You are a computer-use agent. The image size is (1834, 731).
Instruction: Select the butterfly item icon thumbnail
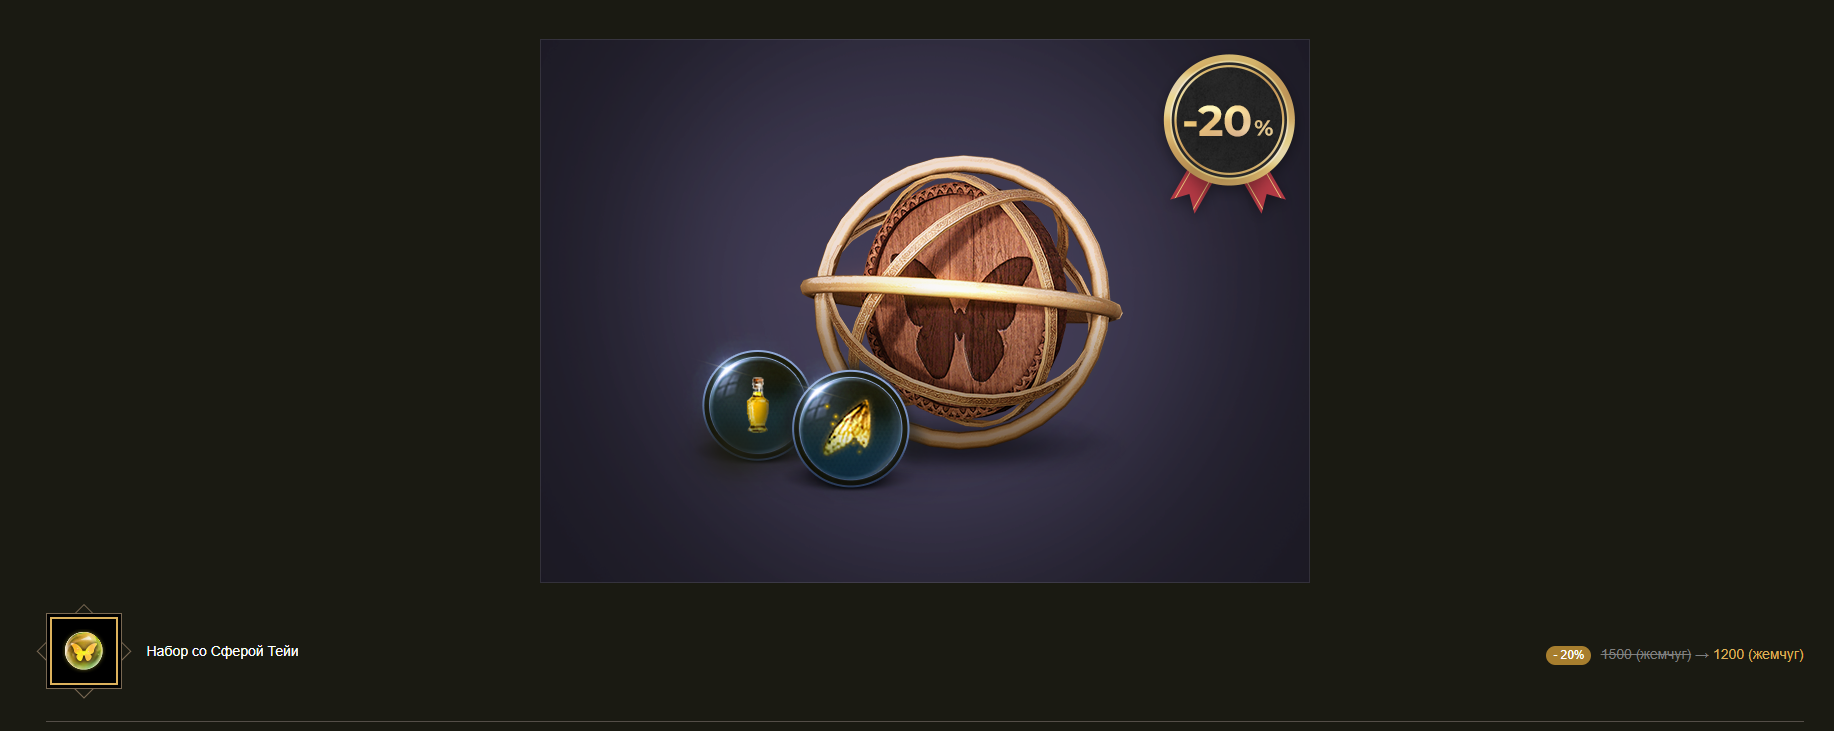(84, 651)
